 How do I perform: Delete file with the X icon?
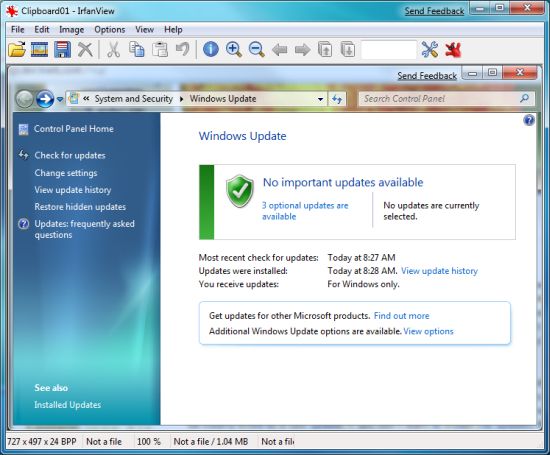(x=85, y=49)
